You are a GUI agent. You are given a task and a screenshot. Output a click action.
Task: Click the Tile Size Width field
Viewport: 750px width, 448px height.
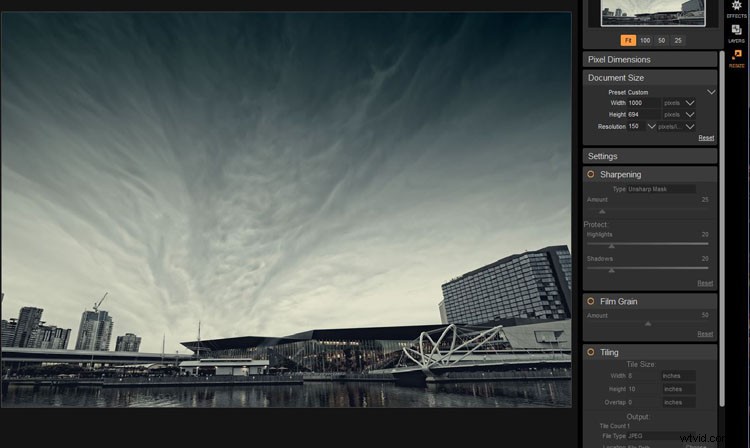click(x=644, y=376)
